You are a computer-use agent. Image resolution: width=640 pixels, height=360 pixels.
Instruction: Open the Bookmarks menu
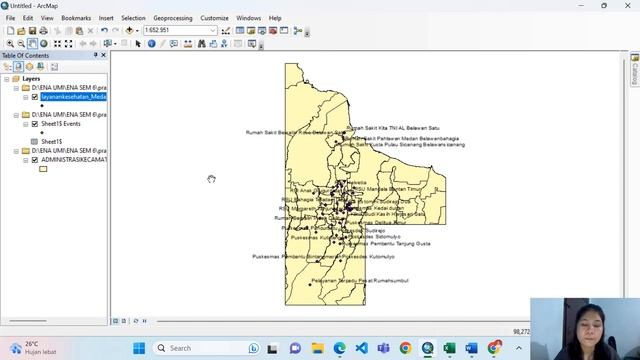[x=76, y=18]
